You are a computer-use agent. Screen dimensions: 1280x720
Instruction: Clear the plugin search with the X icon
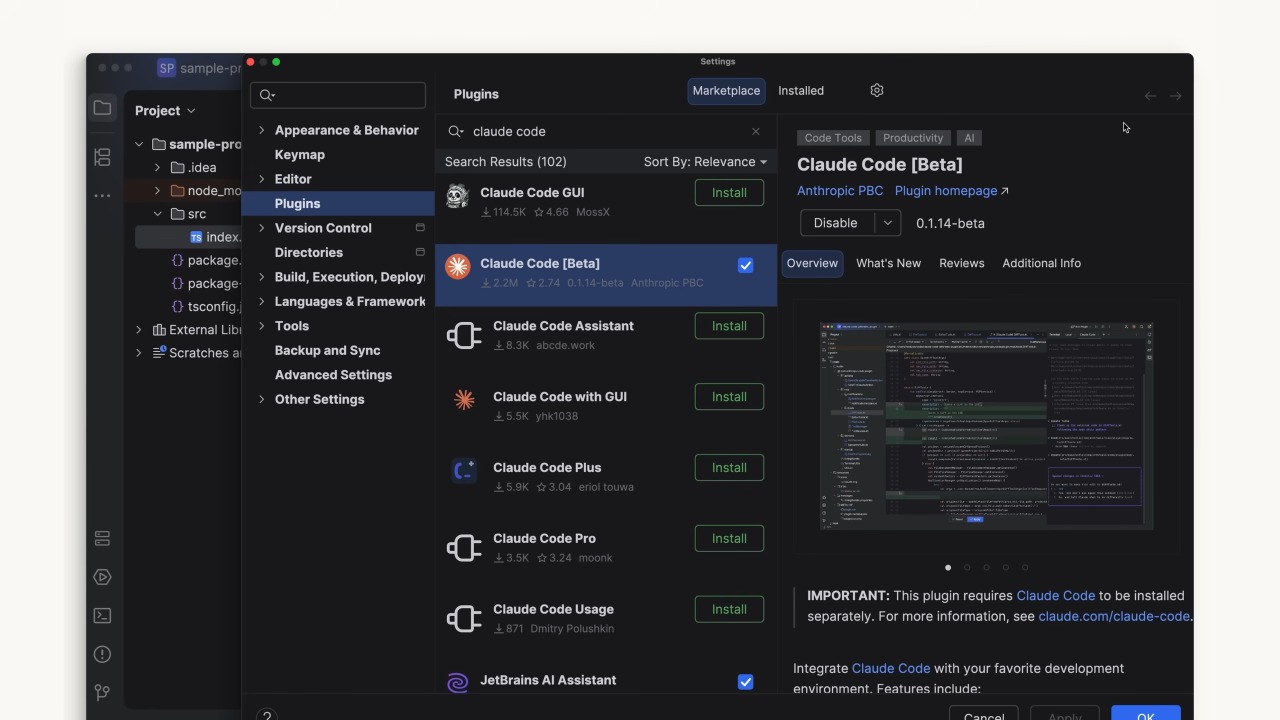coord(756,131)
